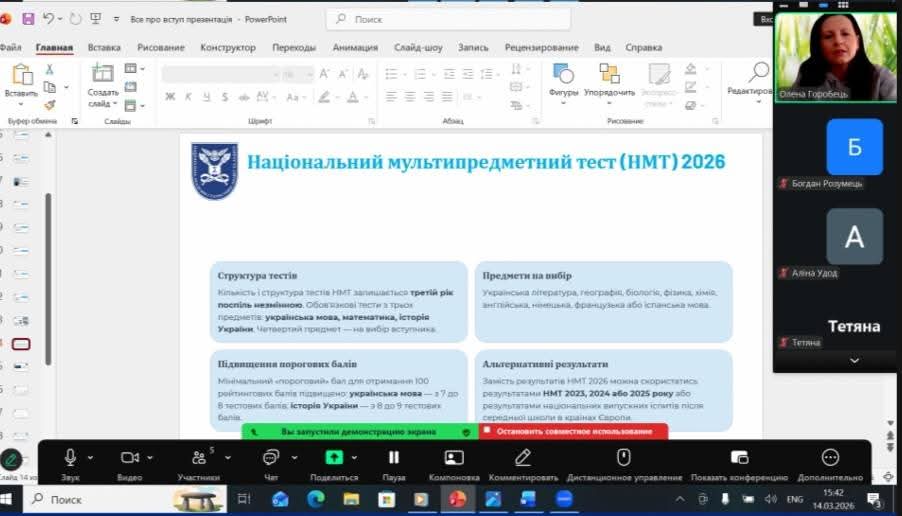Open the Дополнительно three-dots menu
The height and width of the screenshot is (516, 902).
830,458
